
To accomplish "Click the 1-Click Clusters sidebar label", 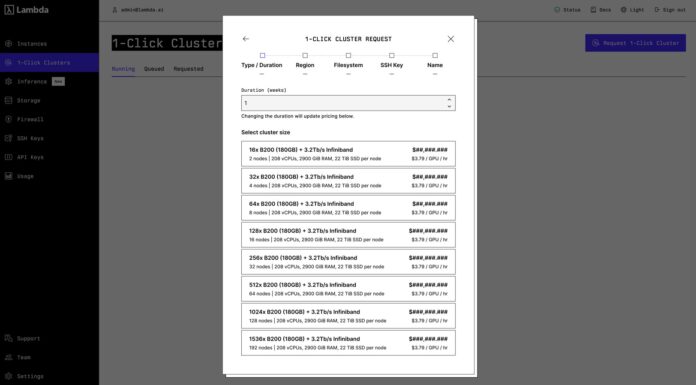I will pyautogui.click(x=44, y=63).
